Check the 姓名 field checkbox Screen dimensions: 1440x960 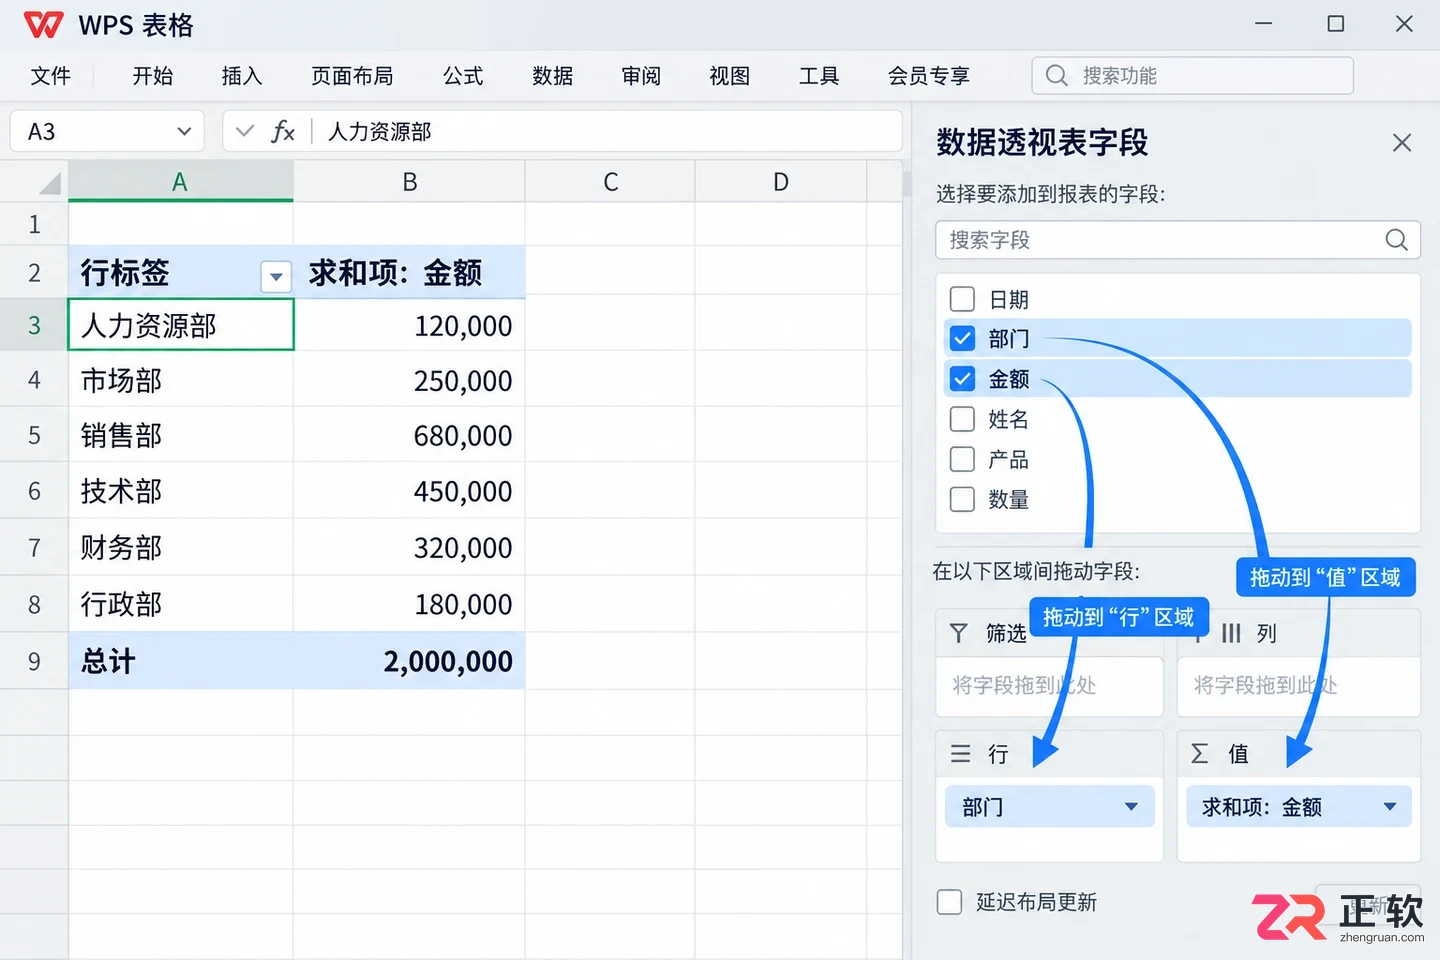[x=962, y=419]
